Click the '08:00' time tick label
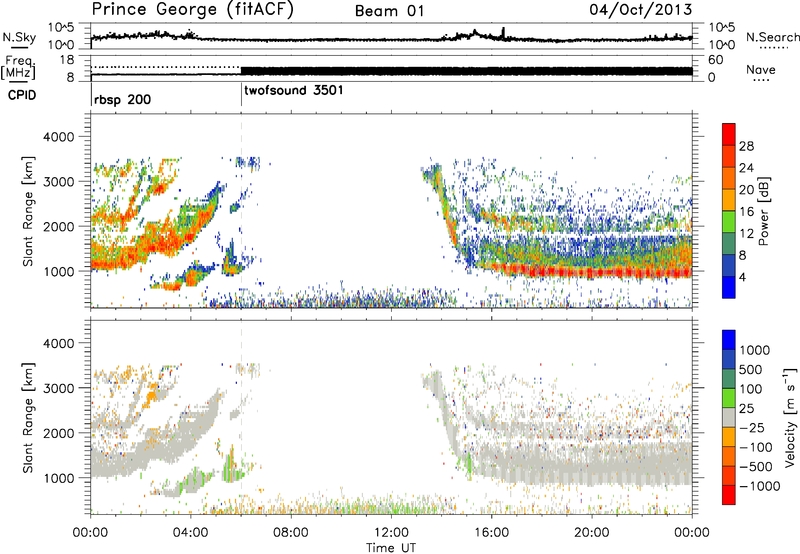The width and height of the screenshot is (800, 554). (291, 533)
